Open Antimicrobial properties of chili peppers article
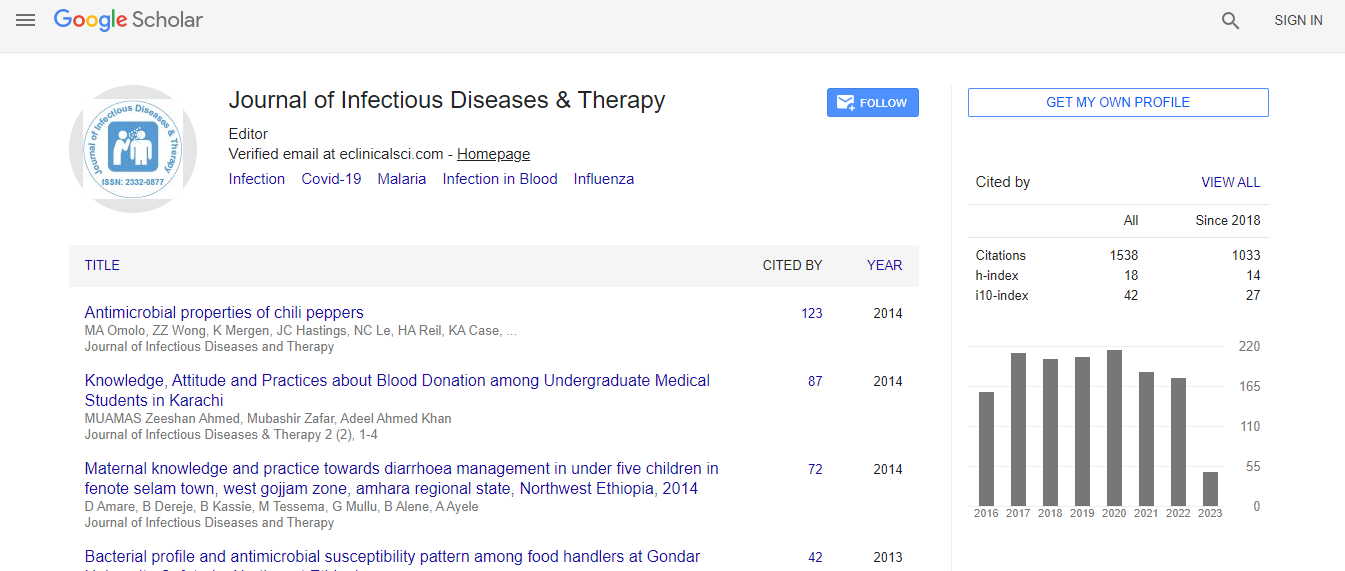Image resolution: width=1345 pixels, height=571 pixels. [224, 313]
